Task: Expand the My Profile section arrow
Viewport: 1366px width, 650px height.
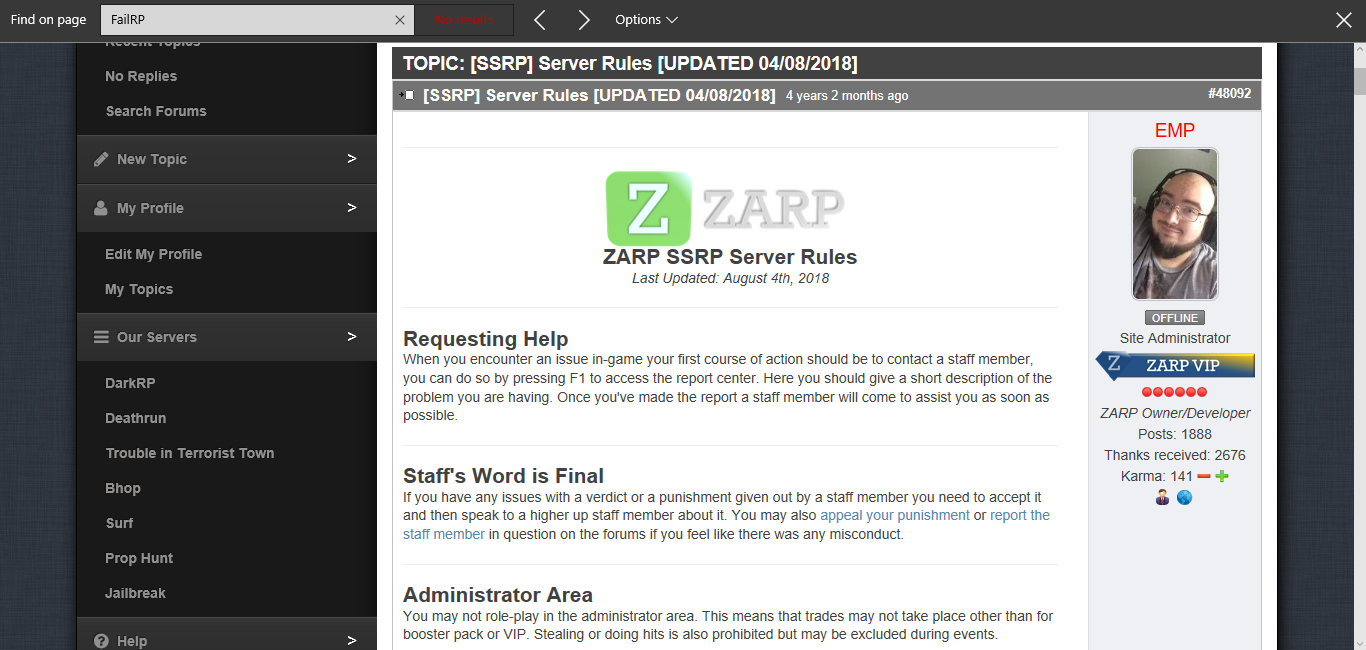Action: coord(352,207)
